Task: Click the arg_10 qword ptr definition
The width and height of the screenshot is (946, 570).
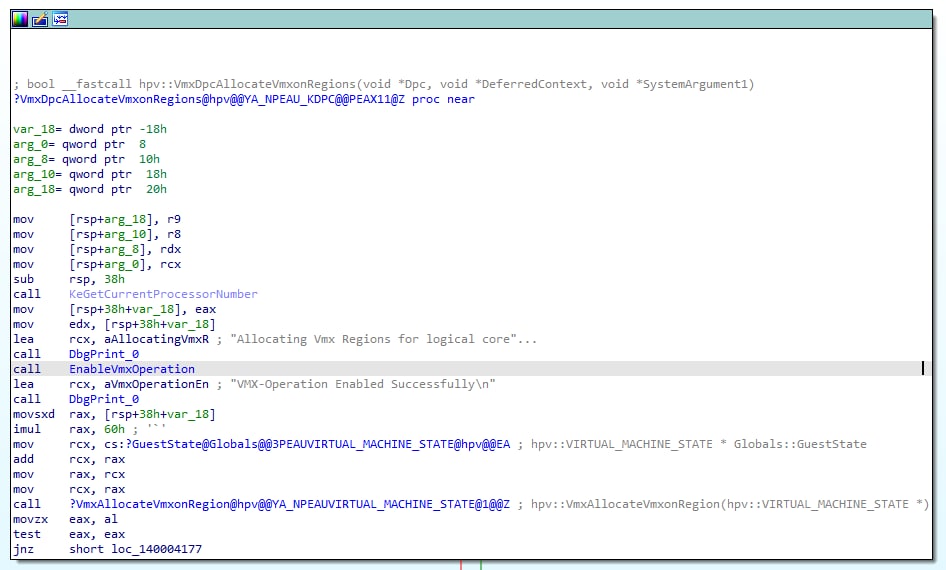Action: pos(90,174)
